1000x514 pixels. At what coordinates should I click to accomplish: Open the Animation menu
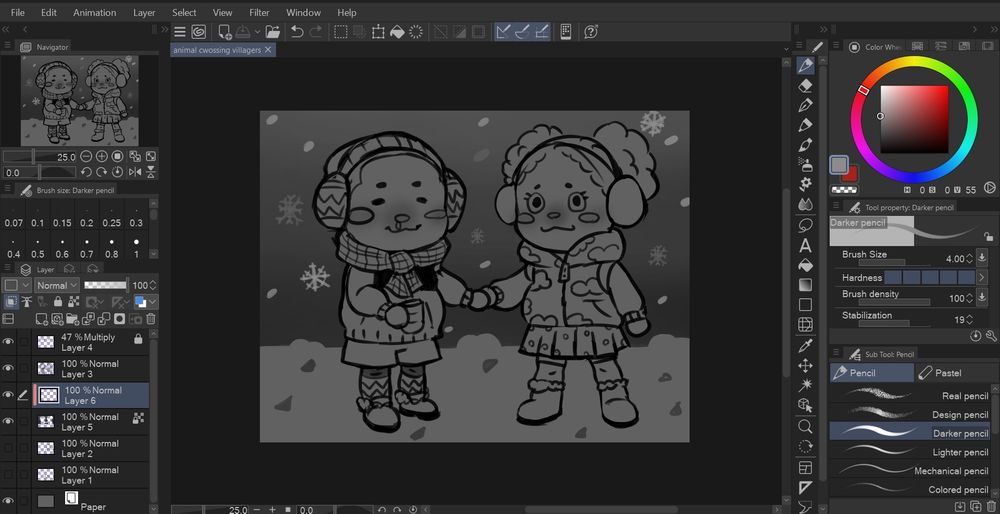click(94, 12)
